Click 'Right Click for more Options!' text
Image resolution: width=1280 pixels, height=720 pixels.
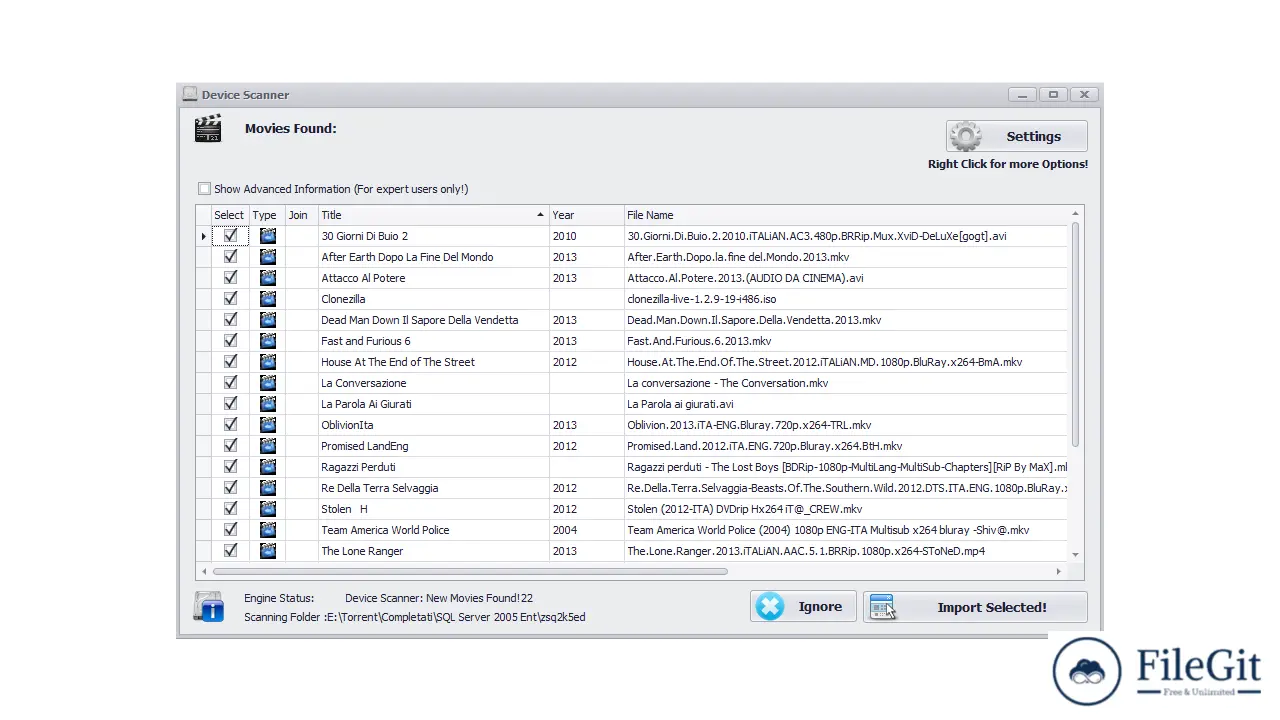[x=1008, y=164]
